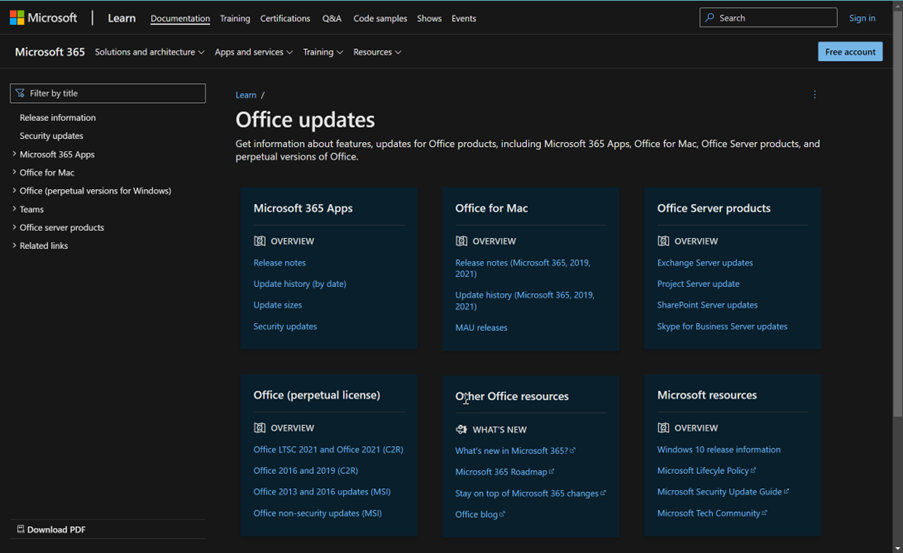Open Training in the top navigation

[x=235, y=18]
